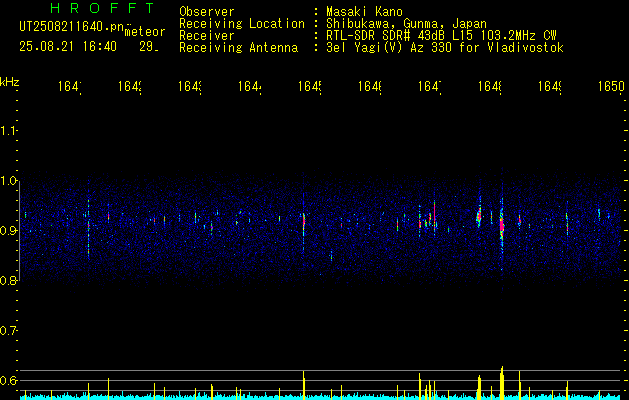Click the tallest yellow power peak at bottom
The height and width of the screenshot is (400, 629).
point(502,383)
